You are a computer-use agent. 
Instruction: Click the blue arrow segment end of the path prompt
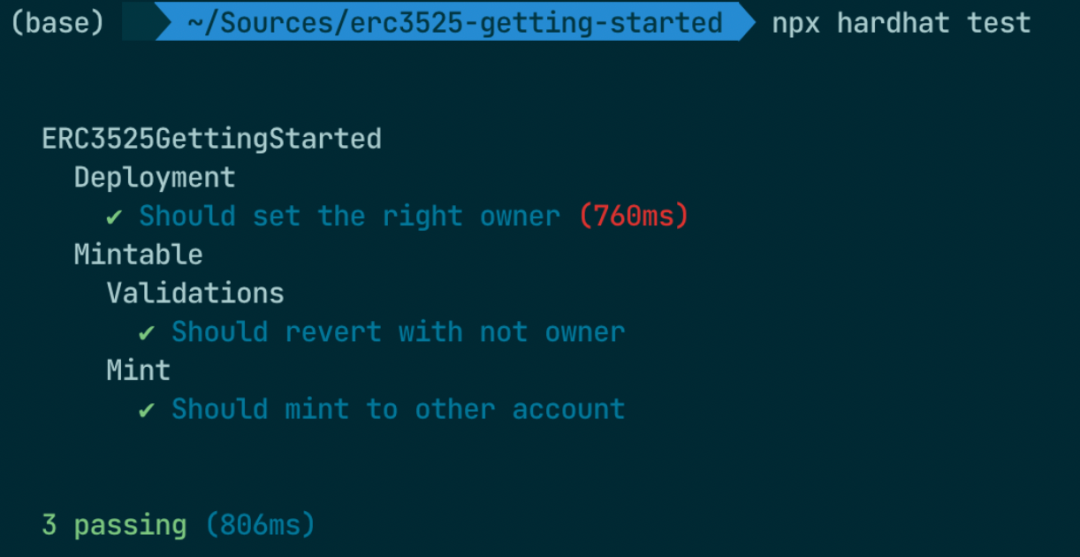pyautogui.click(x=747, y=21)
